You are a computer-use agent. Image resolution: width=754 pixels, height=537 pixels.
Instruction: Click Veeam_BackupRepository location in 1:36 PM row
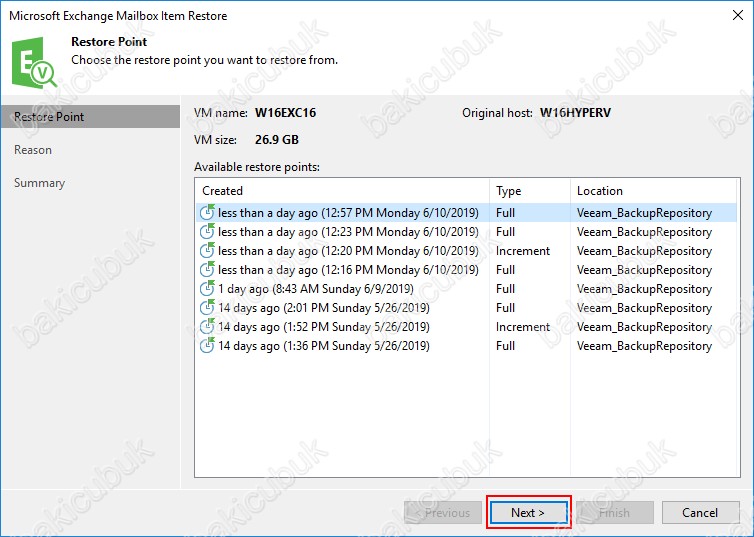[x=644, y=346]
